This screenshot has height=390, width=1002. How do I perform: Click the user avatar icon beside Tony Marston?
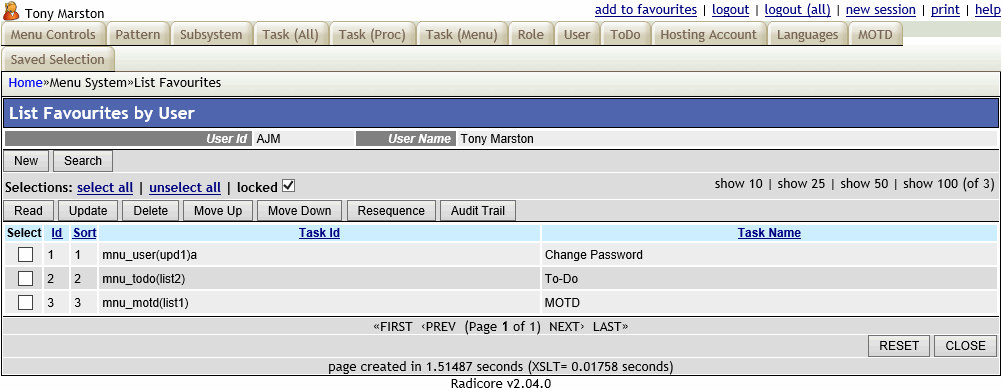pos(11,11)
